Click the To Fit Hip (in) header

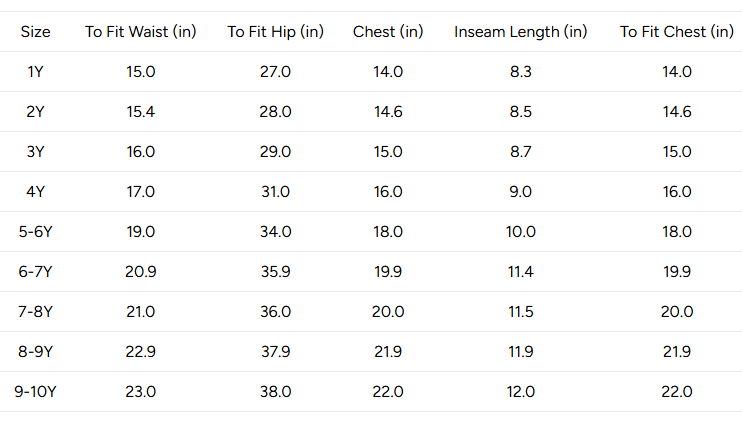275,32
